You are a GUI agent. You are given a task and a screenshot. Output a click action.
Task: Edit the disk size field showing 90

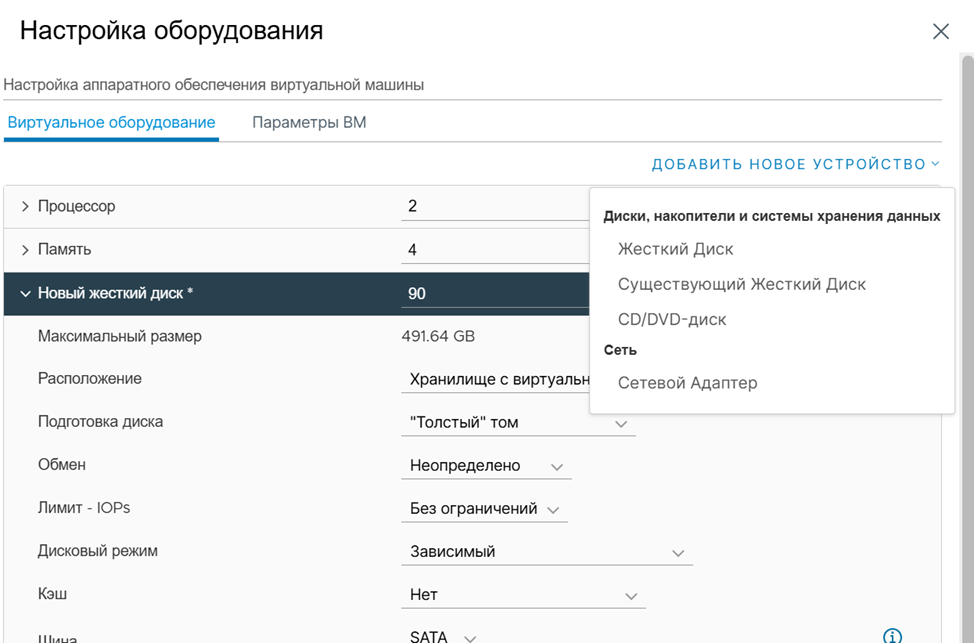(494, 294)
